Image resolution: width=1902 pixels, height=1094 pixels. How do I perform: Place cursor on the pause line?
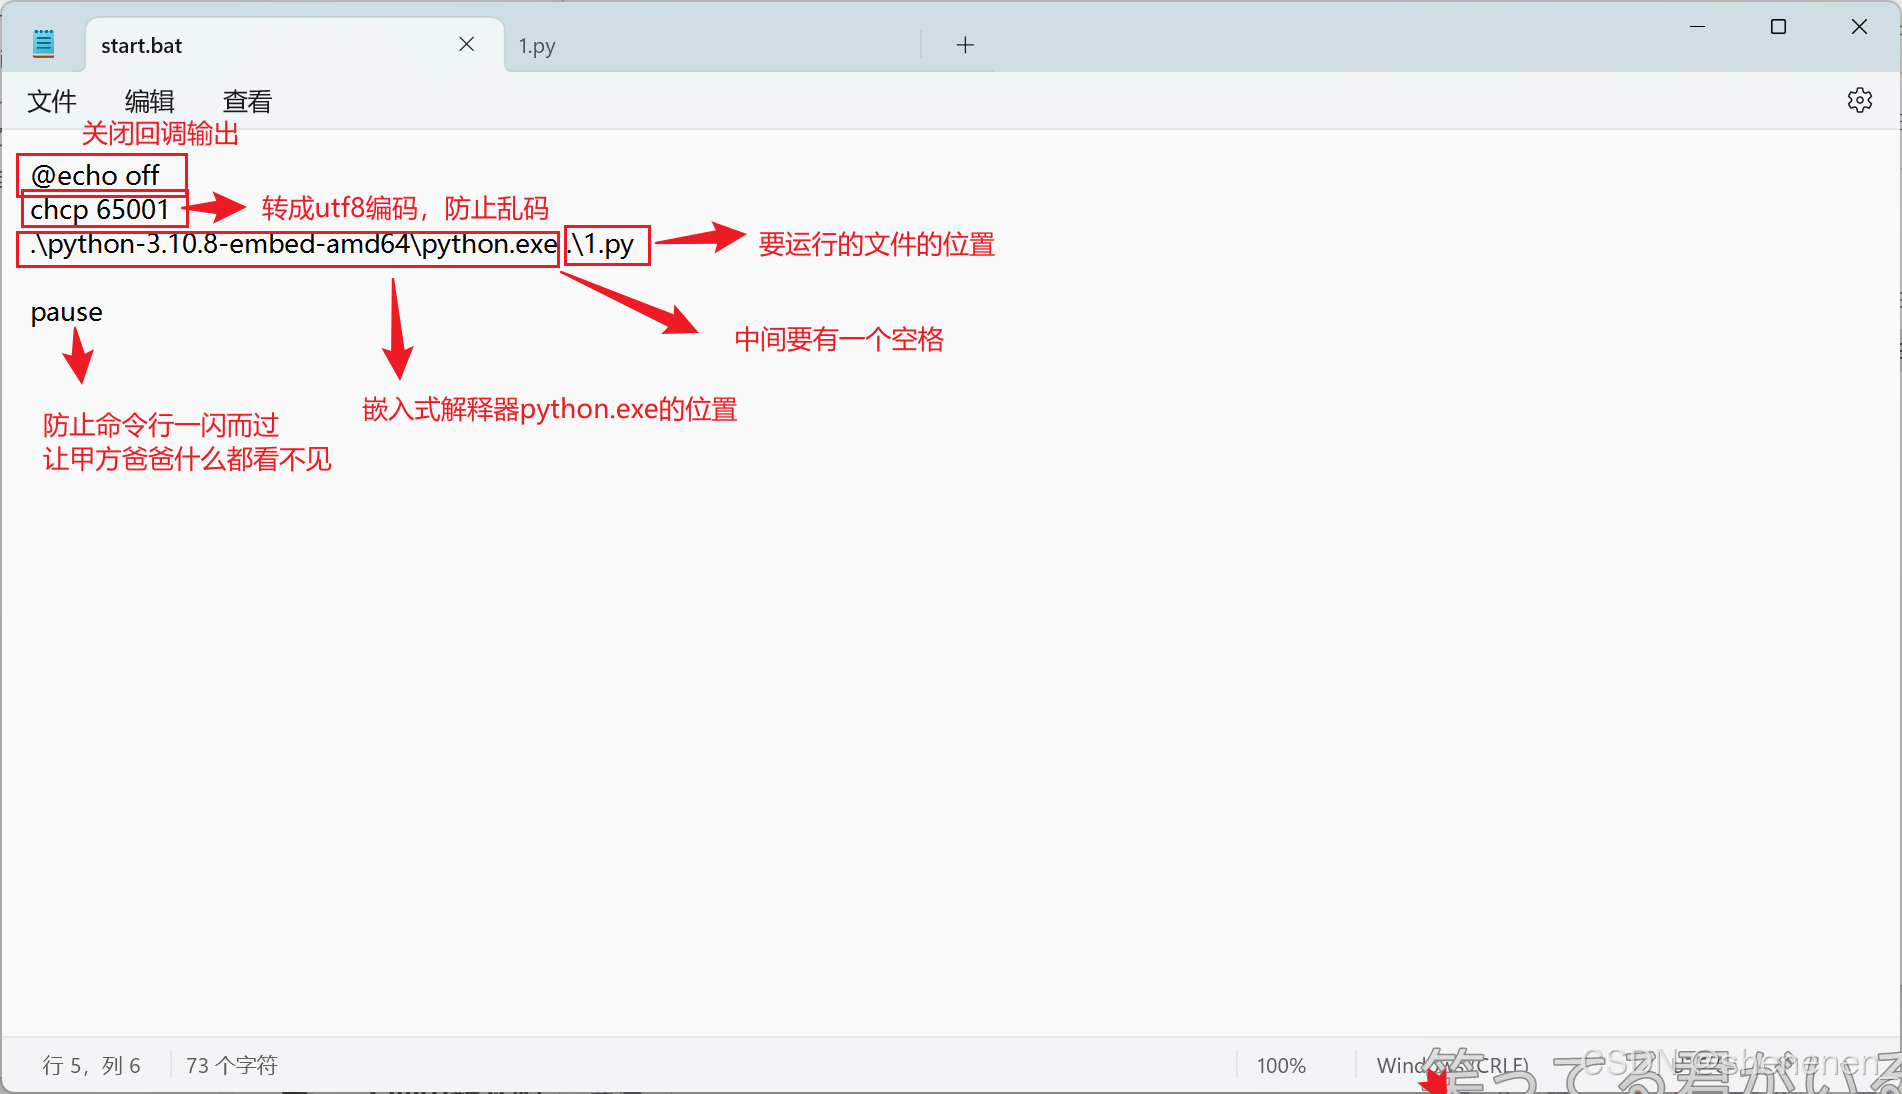point(66,312)
